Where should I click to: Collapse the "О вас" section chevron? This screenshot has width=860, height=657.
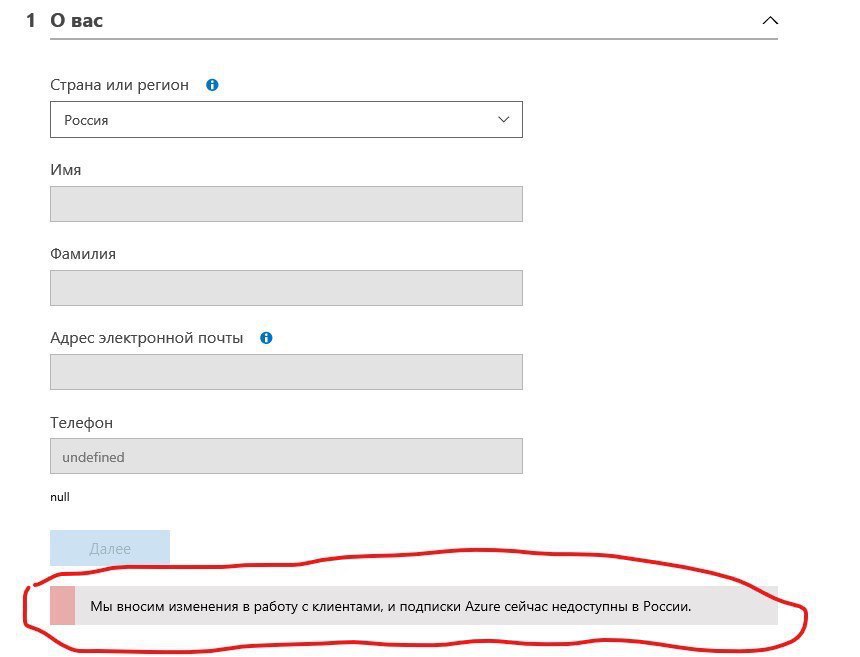[770, 21]
